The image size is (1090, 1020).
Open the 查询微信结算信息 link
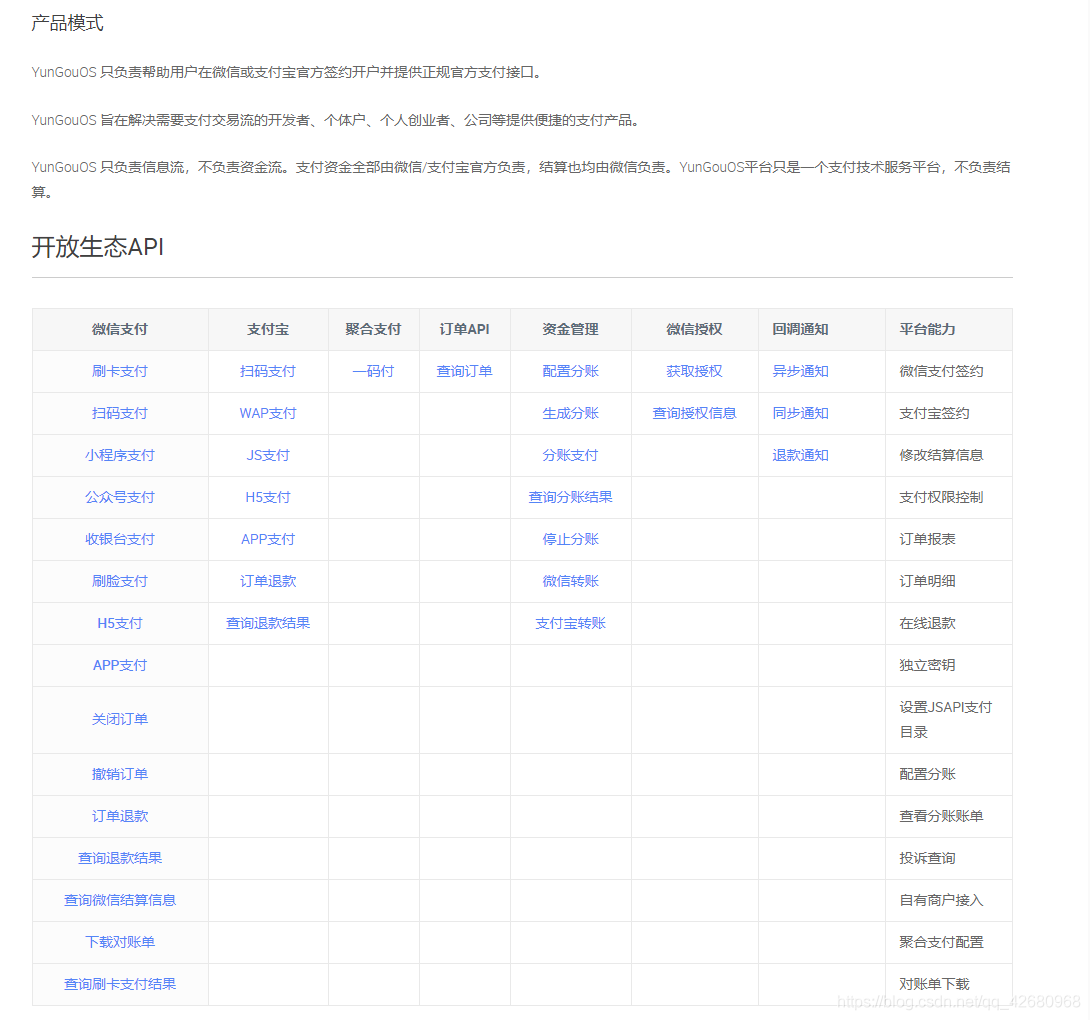120,900
